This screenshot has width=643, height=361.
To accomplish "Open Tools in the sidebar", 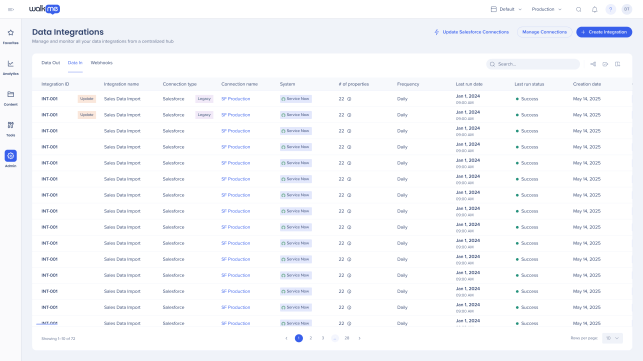I will 11,129.
